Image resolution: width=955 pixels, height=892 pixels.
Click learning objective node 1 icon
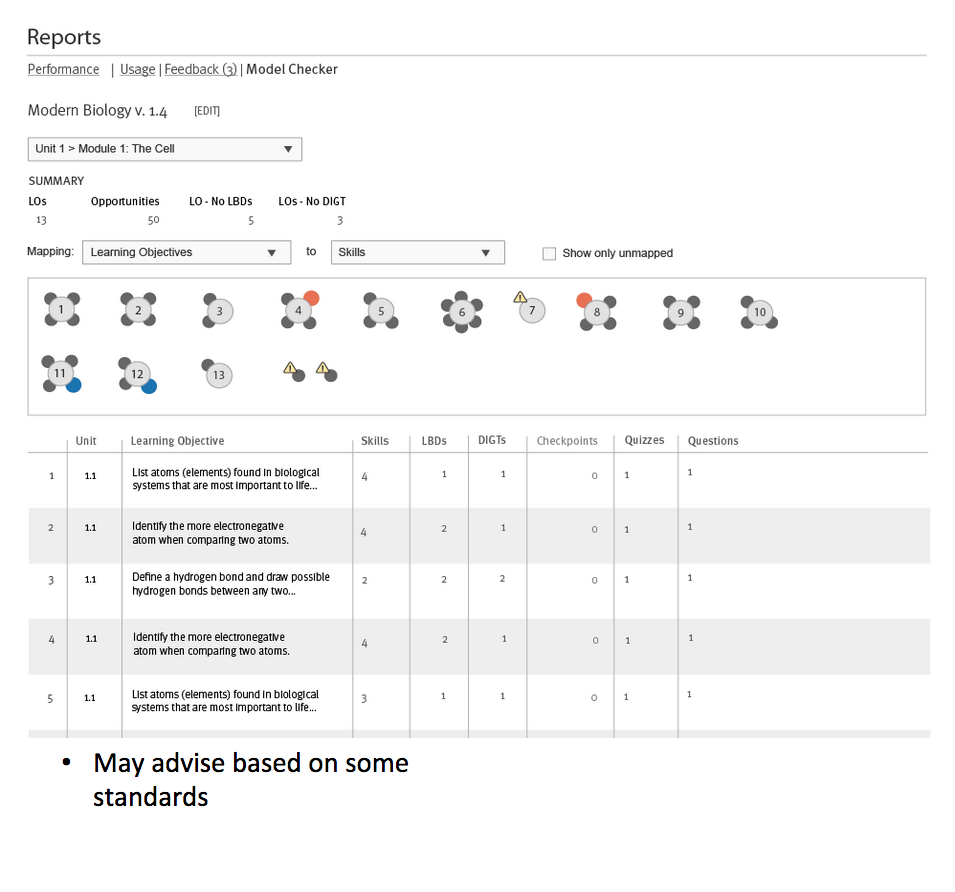[62, 310]
